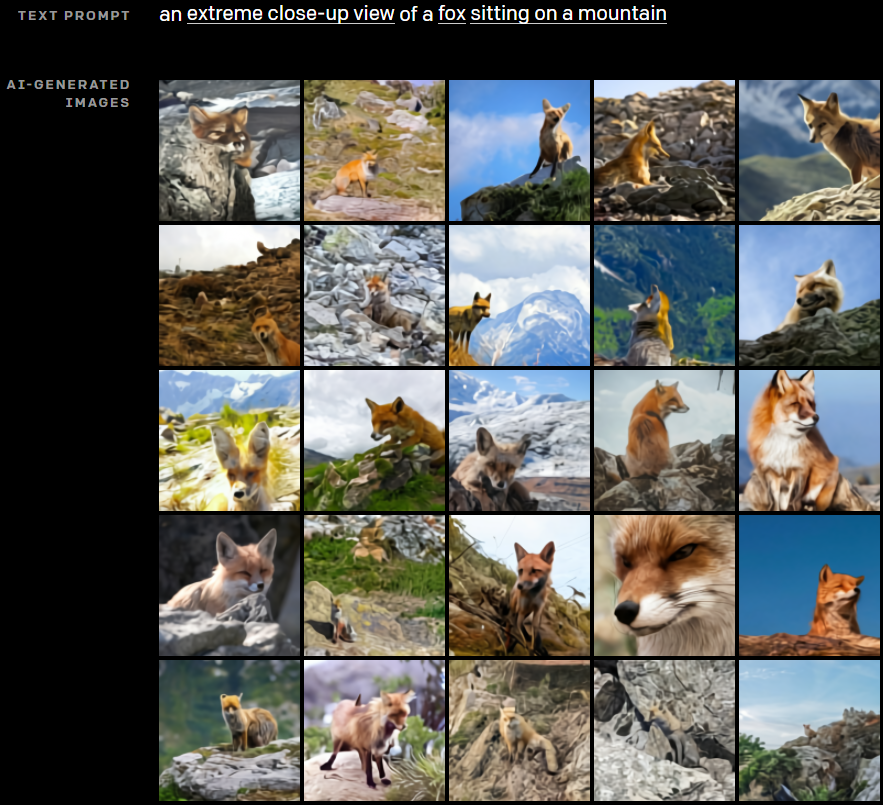View the pale fox lying on rock thumbnail
This screenshot has width=883, height=805.
(809, 295)
